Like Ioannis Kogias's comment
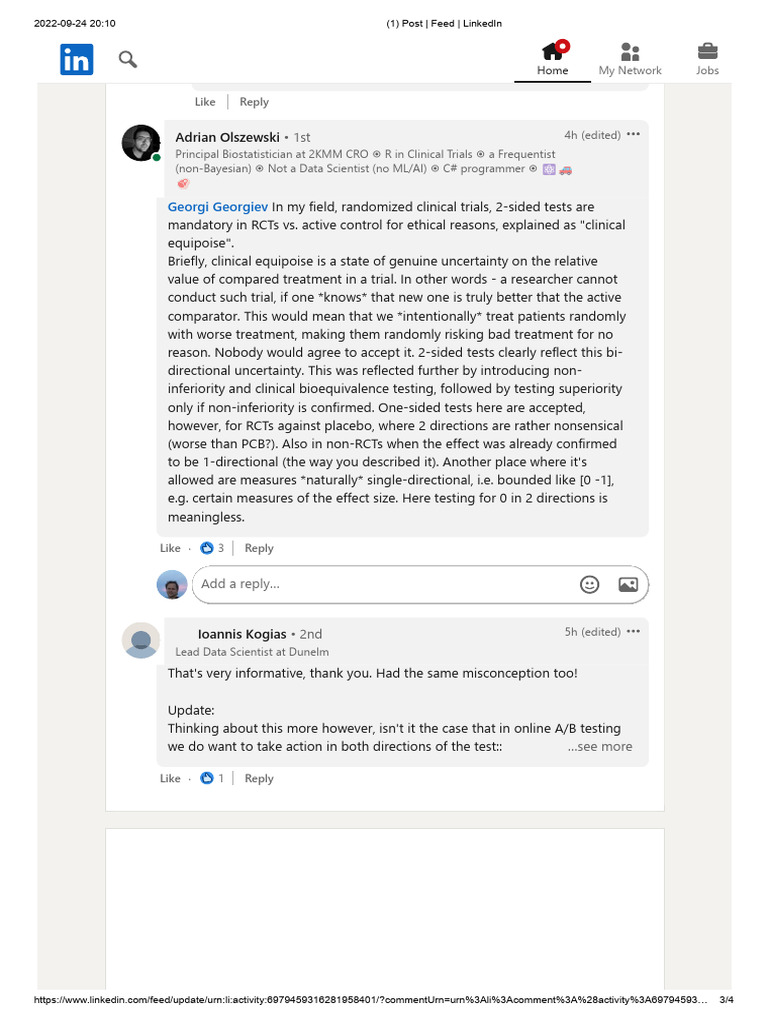 170,778
